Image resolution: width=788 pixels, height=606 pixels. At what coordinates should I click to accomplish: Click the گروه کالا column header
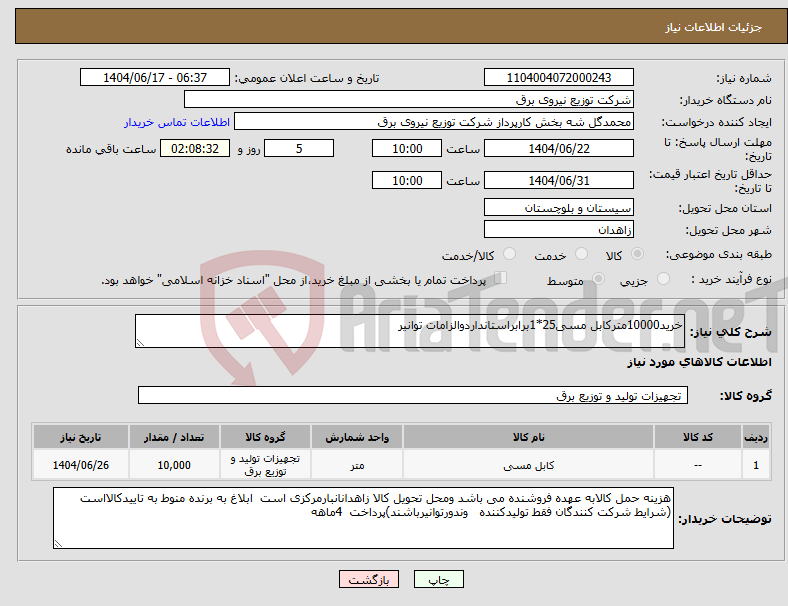(x=265, y=437)
